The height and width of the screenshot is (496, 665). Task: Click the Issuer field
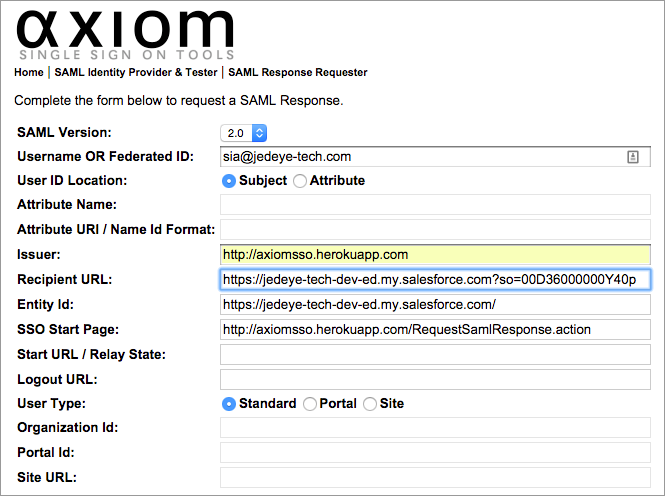click(x=435, y=255)
